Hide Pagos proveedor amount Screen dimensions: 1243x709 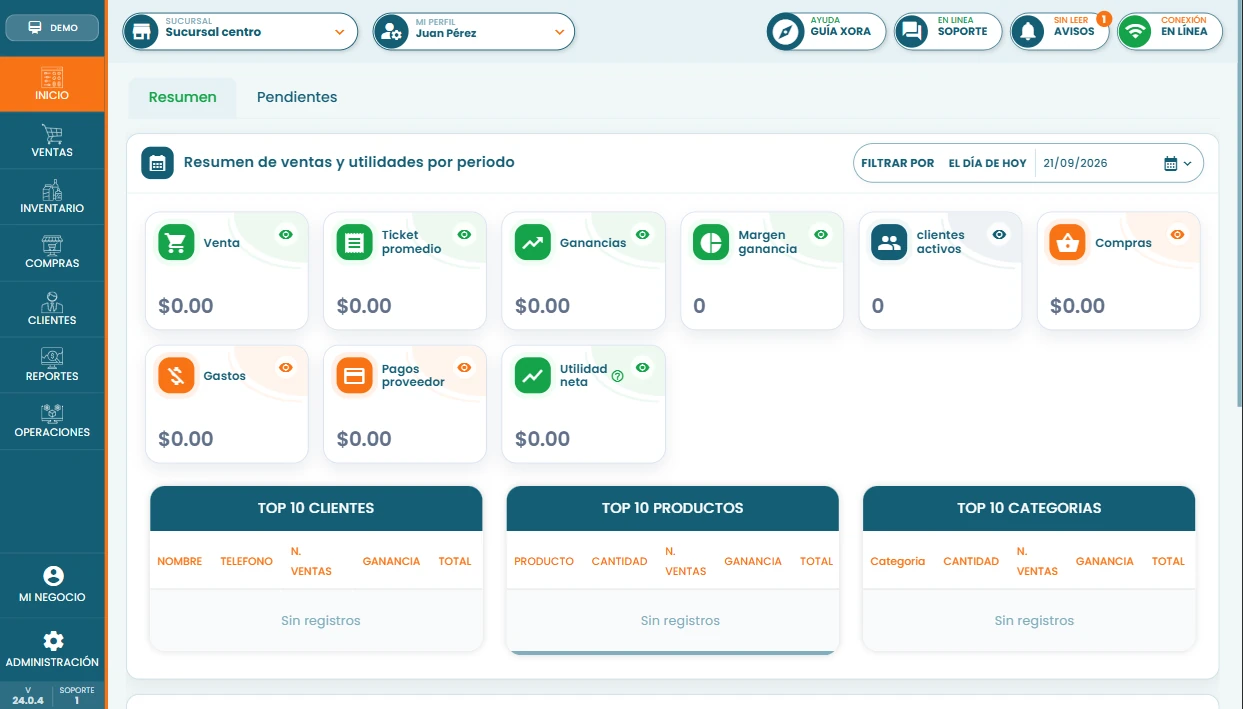[x=464, y=368]
